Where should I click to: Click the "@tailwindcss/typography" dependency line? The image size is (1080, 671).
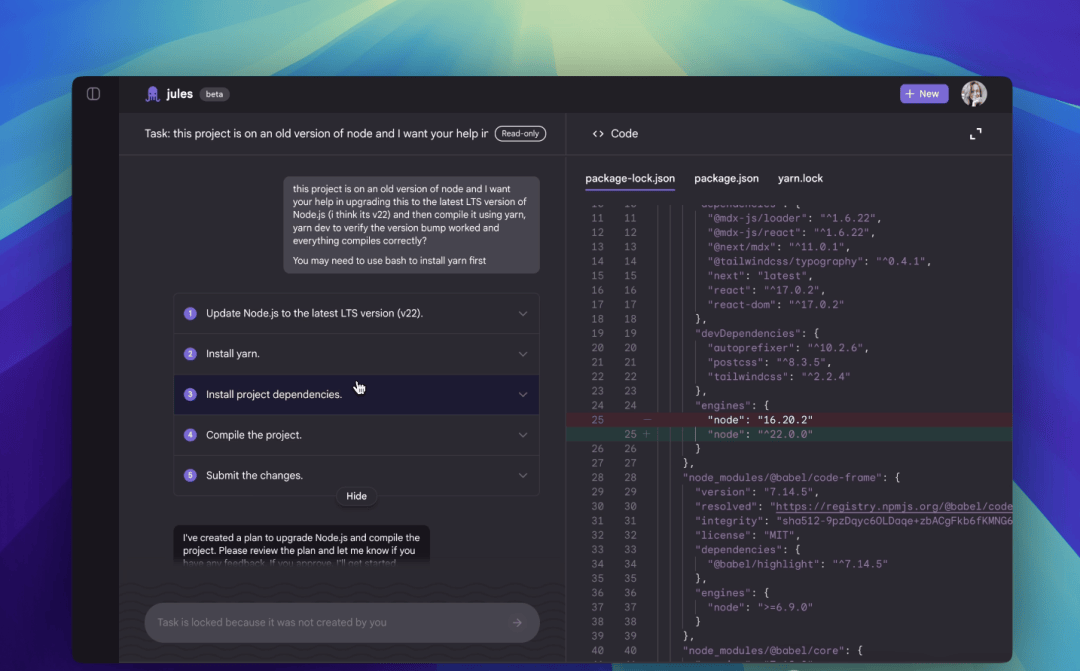click(819, 261)
